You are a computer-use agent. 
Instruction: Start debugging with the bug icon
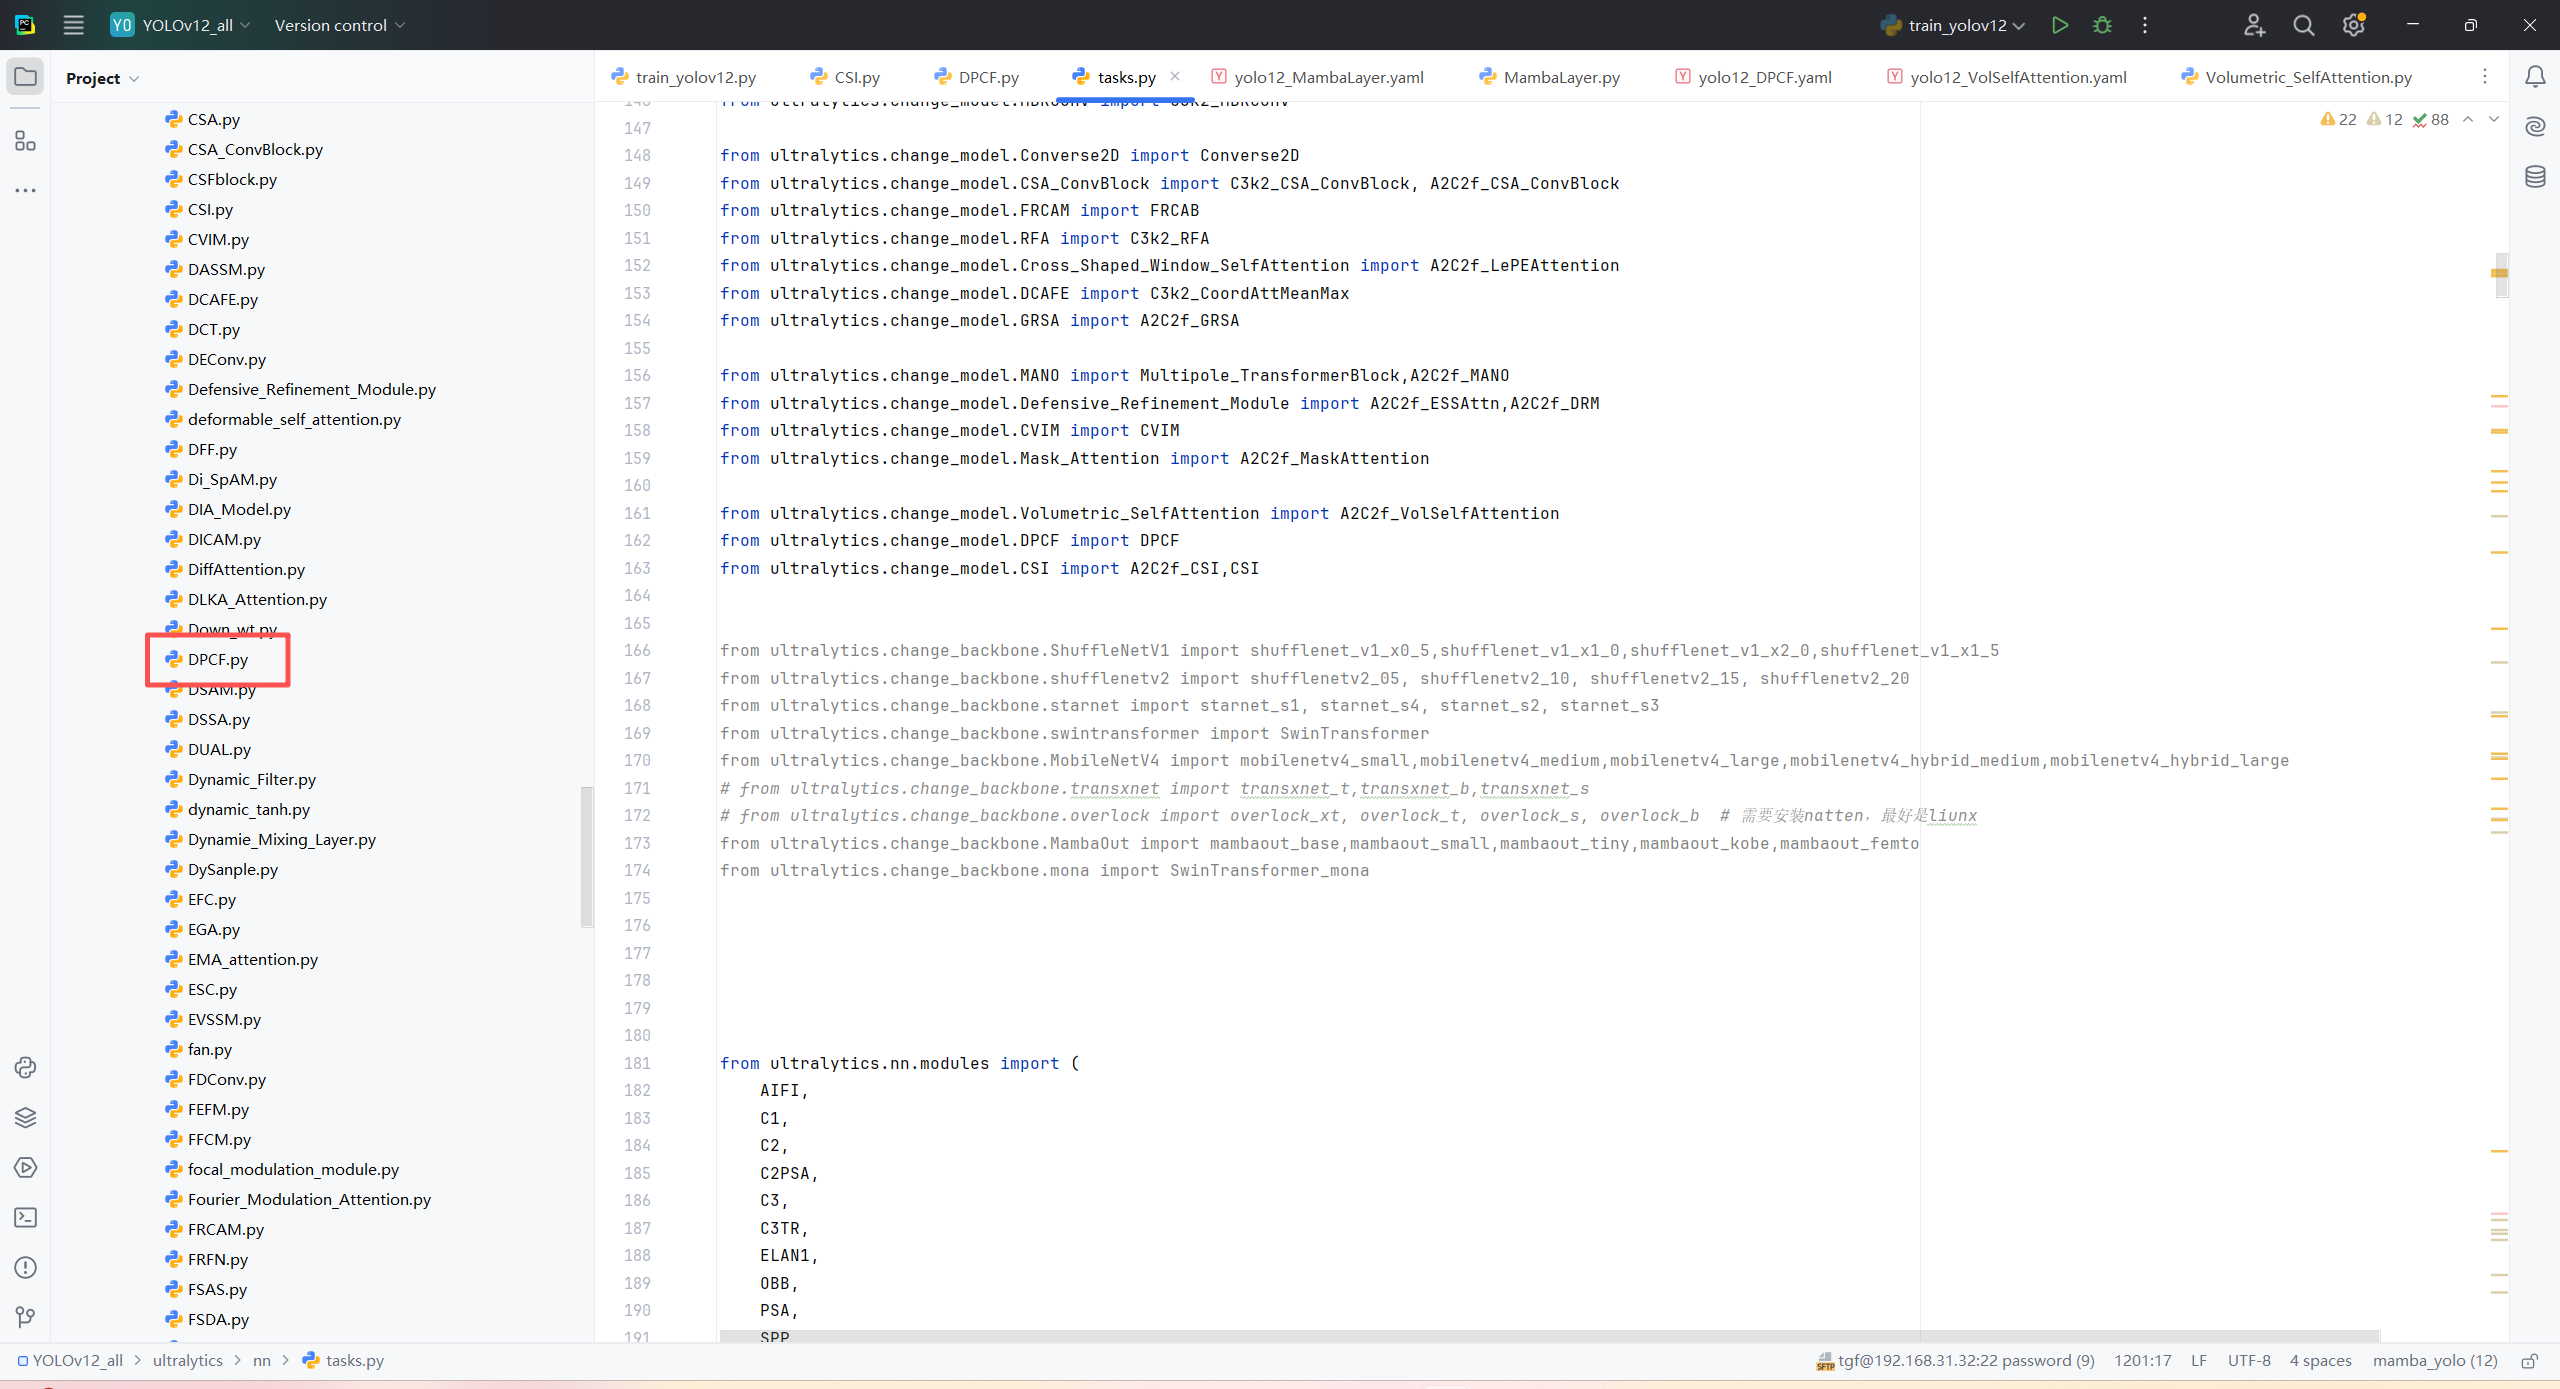(x=2102, y=25)
